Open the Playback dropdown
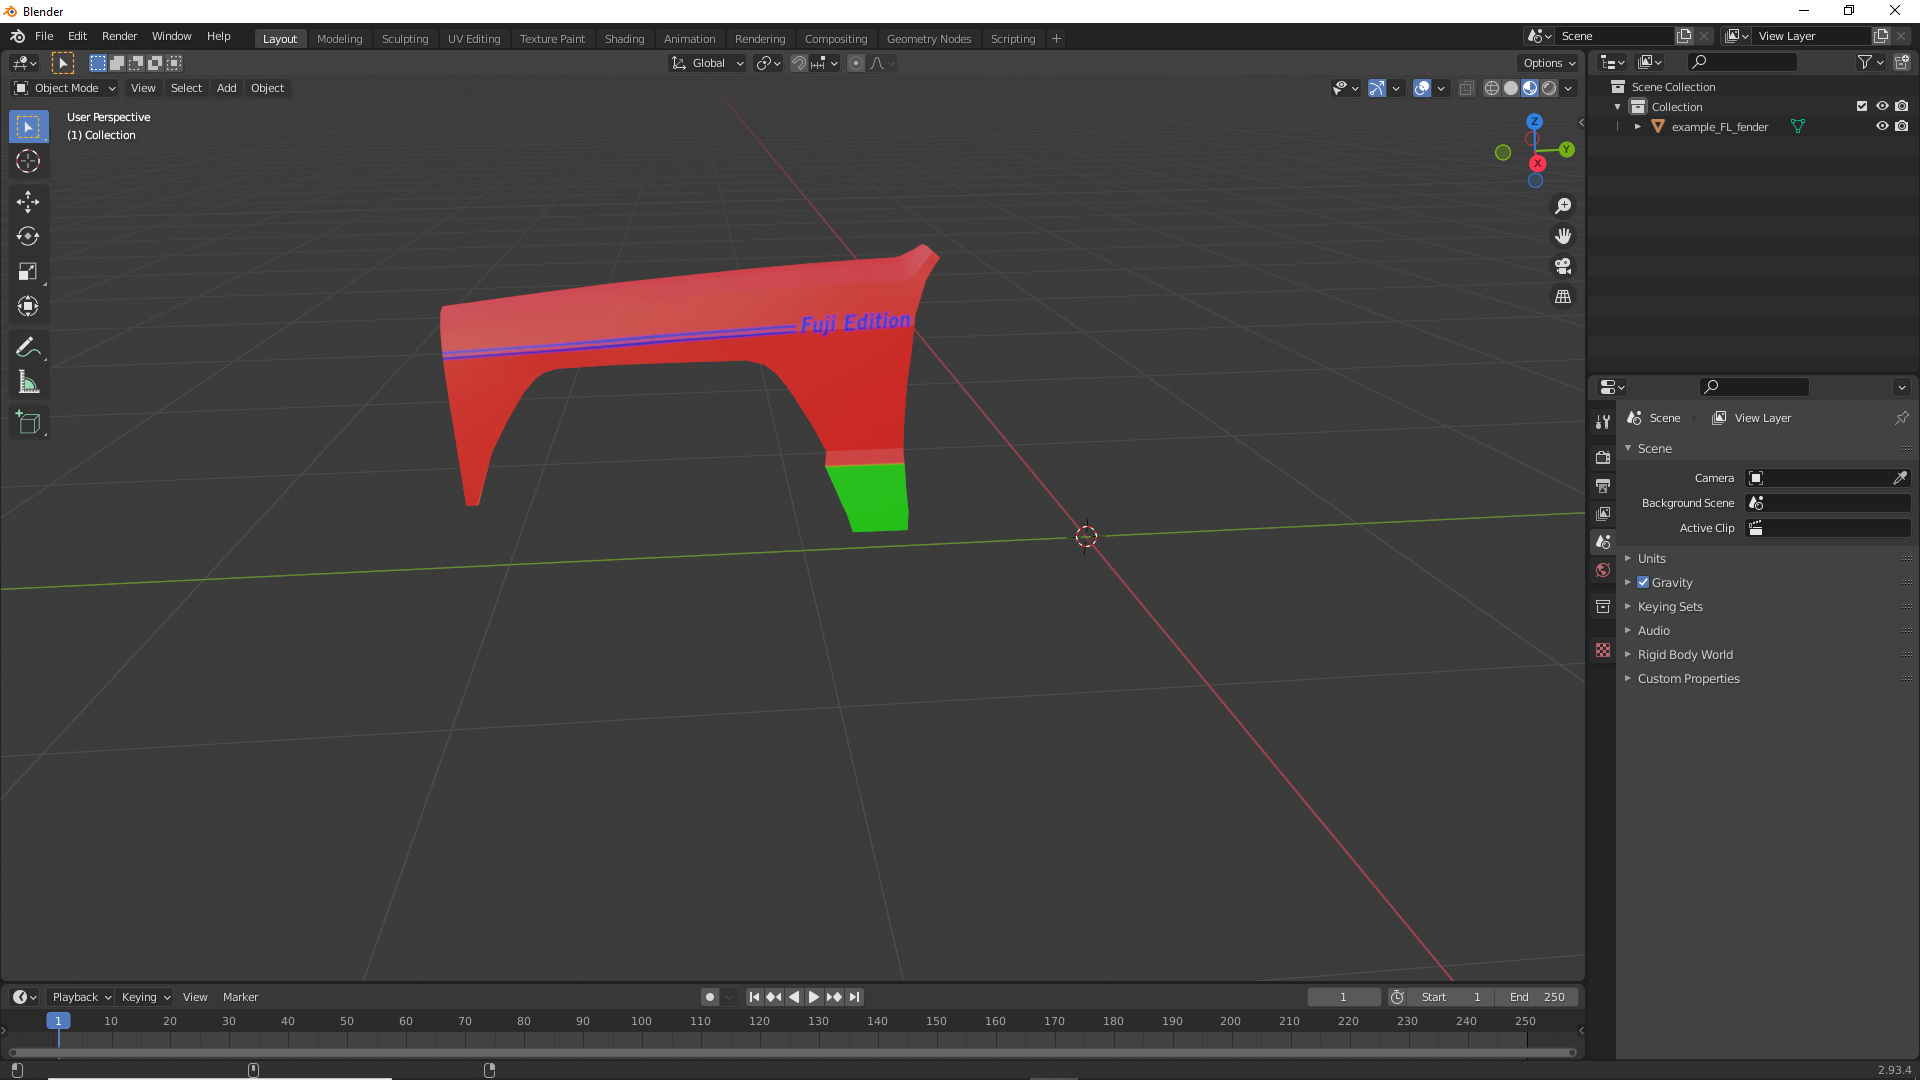1920x1080 pixels. (x=81, y=997)
